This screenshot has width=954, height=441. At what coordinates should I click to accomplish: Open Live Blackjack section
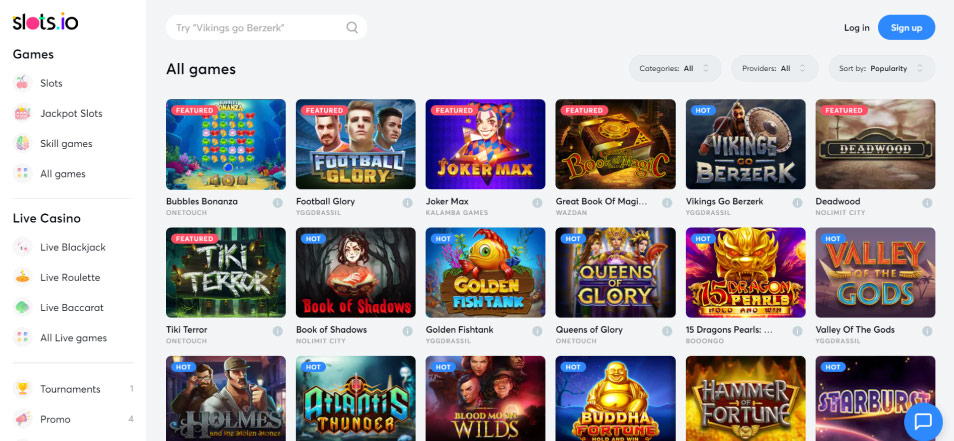[73, 247]
